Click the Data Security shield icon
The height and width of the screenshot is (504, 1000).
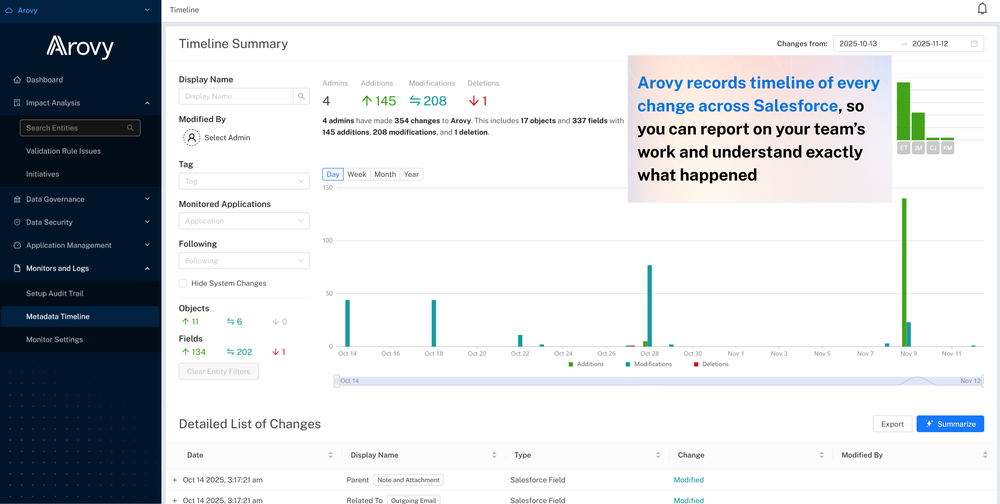pos(17,222)
